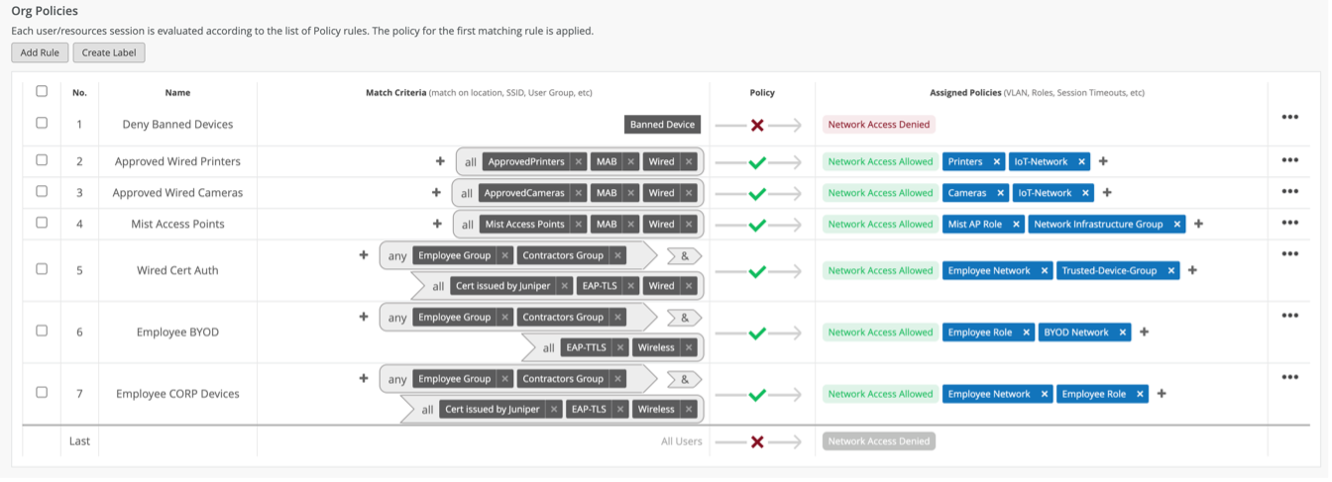Click Banned Device match label
1332x482 pixels.
[x=662, y=125]
